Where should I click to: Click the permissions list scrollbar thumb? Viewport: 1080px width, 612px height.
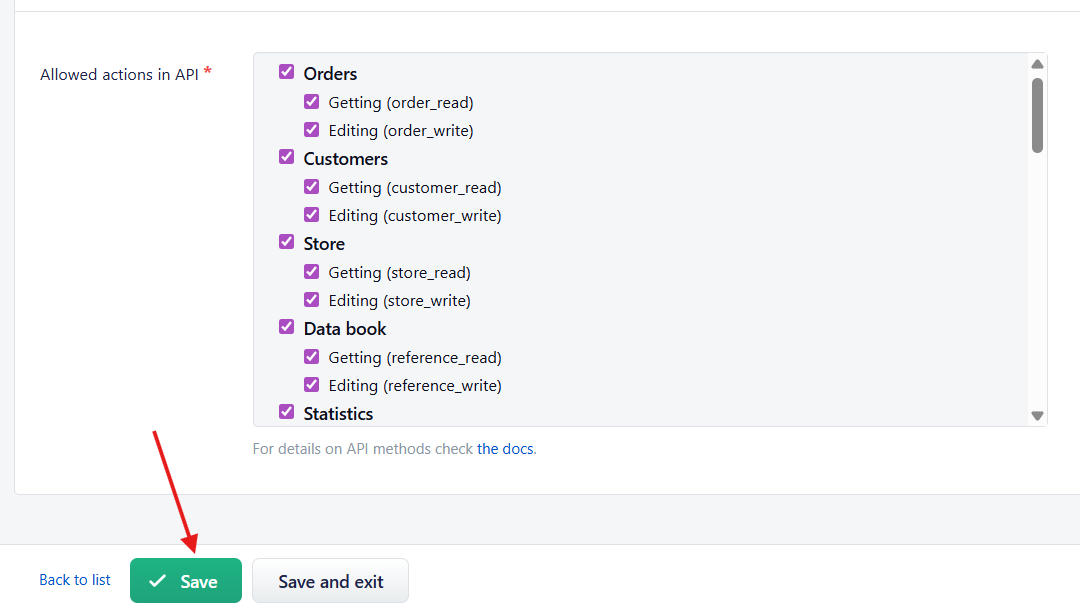[x=1037, y=115]
